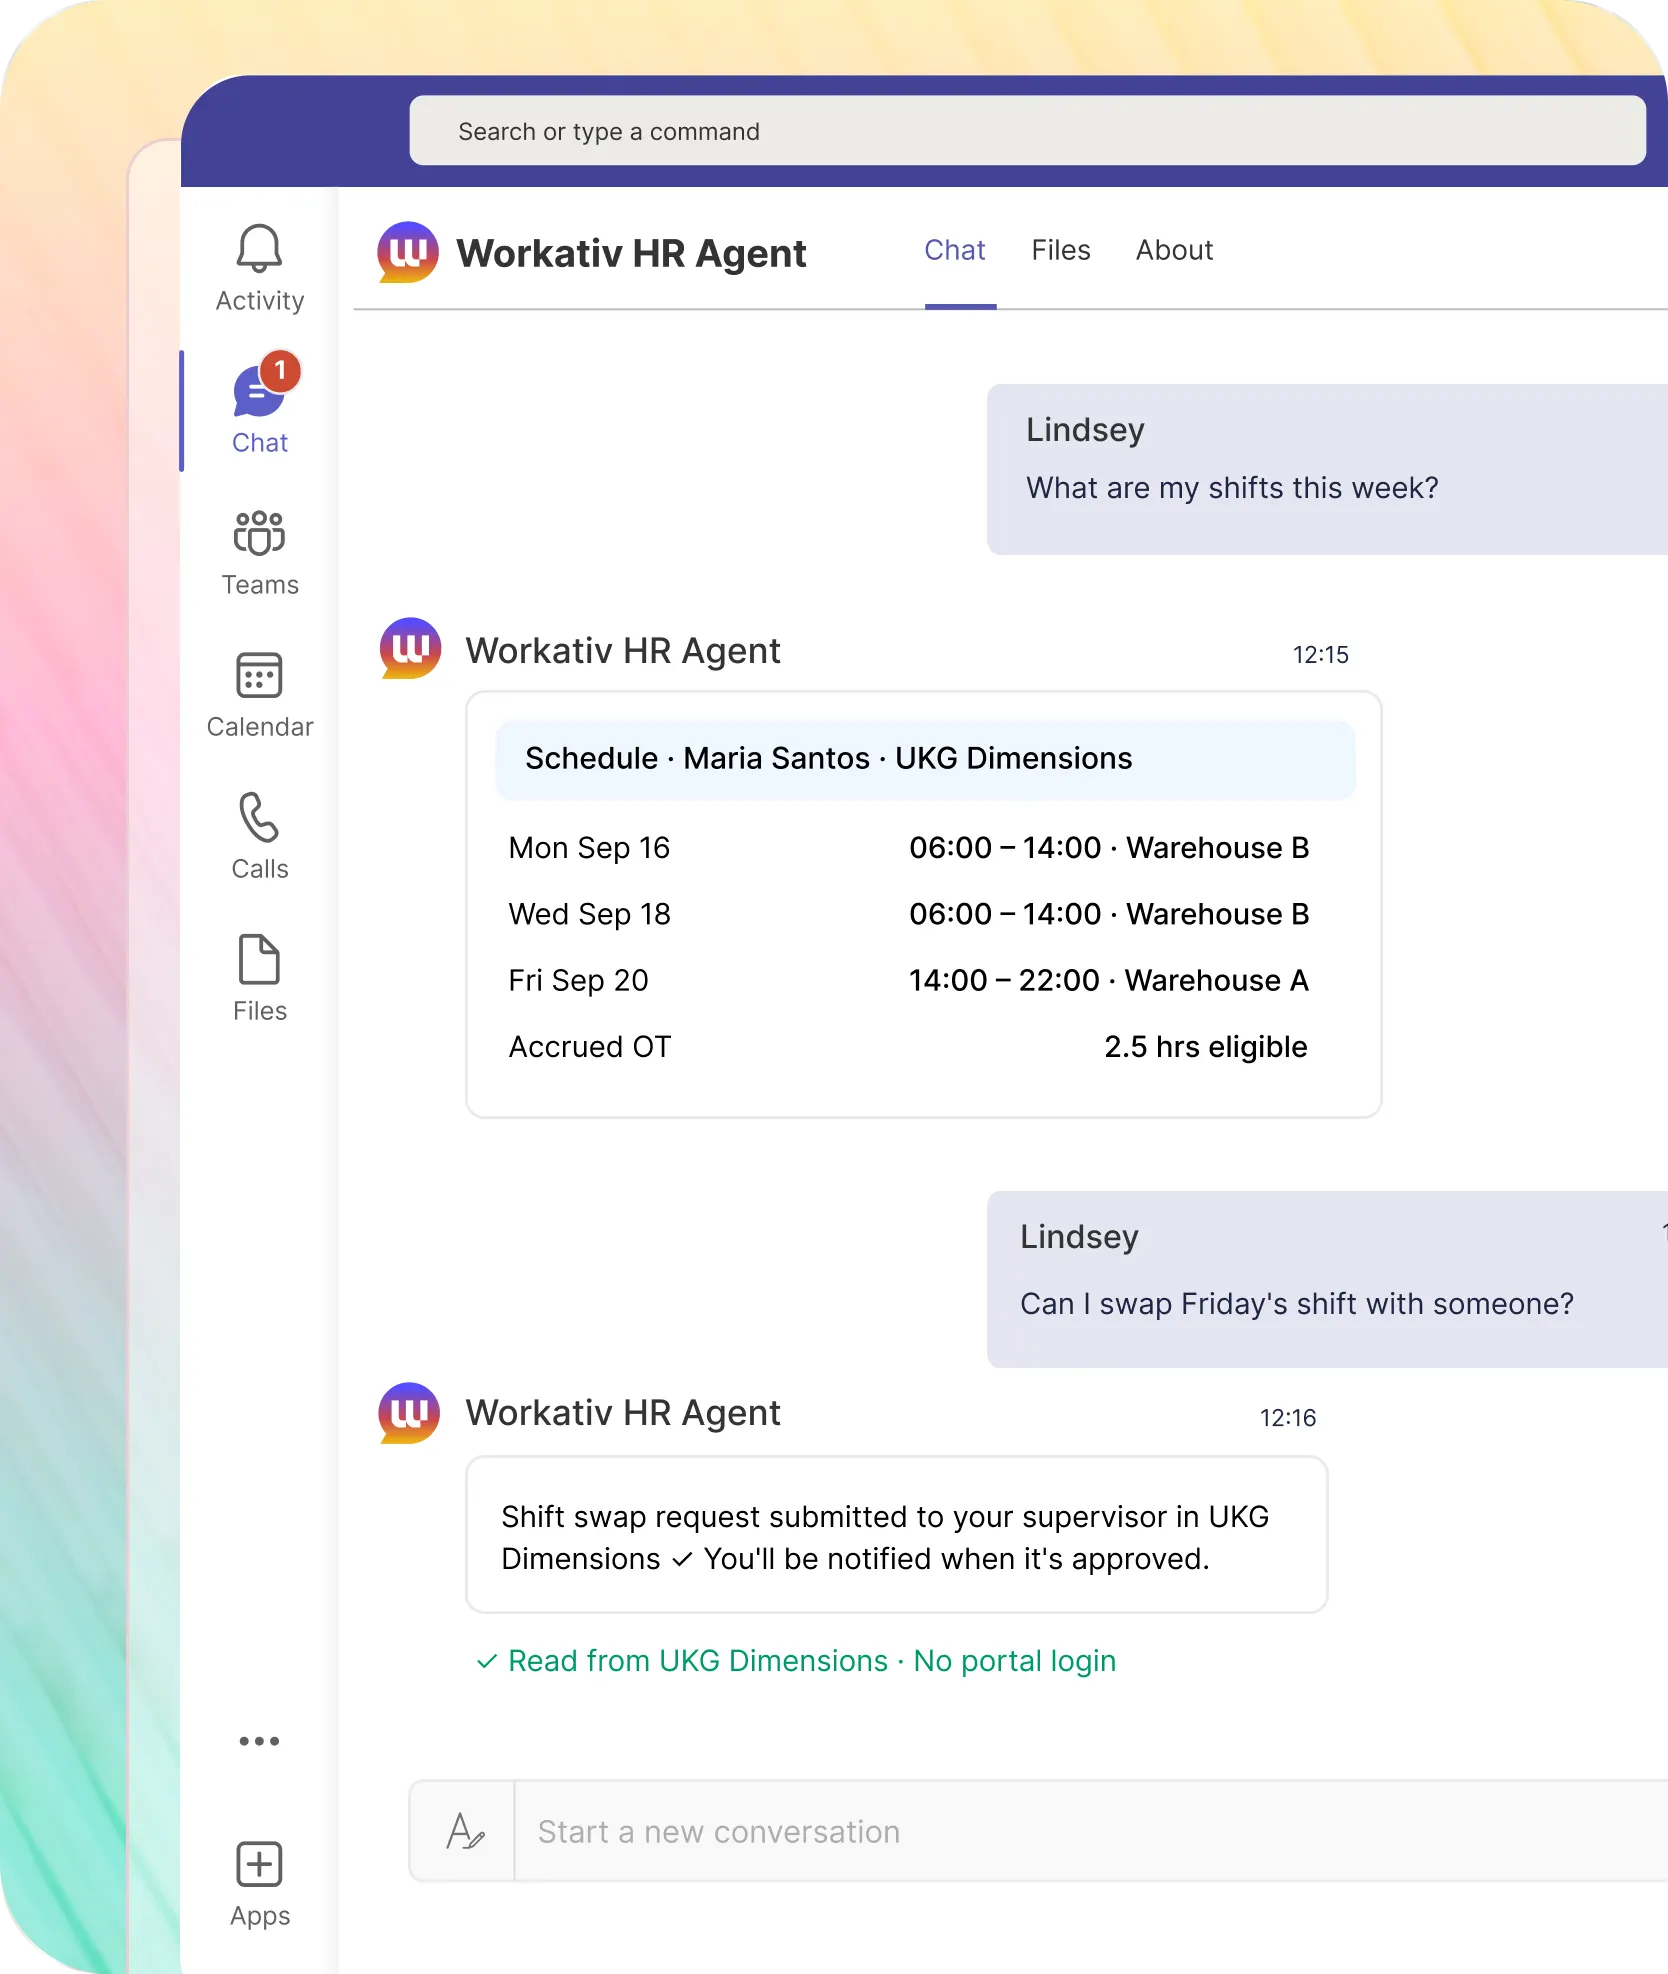The height and width of the screenshot is (1974, 1668).
Task: Click swap Friday's shift message
Action: pyautogui.click(x=1296, y=1304)
